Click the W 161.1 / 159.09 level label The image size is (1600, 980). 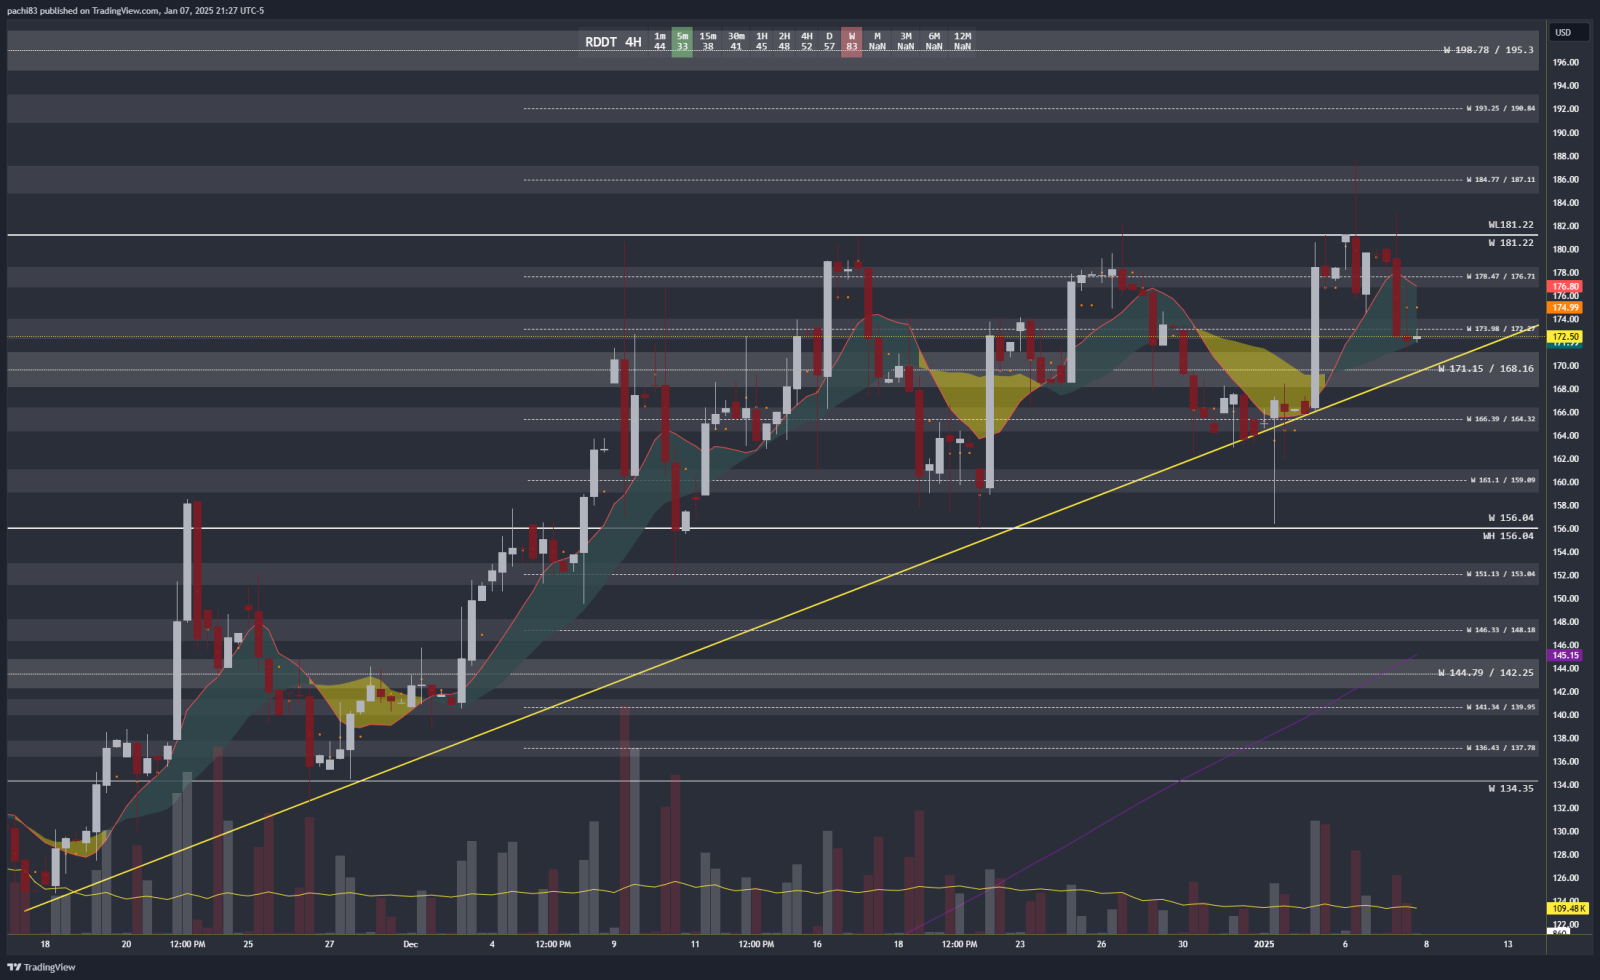coord(1503,480)
